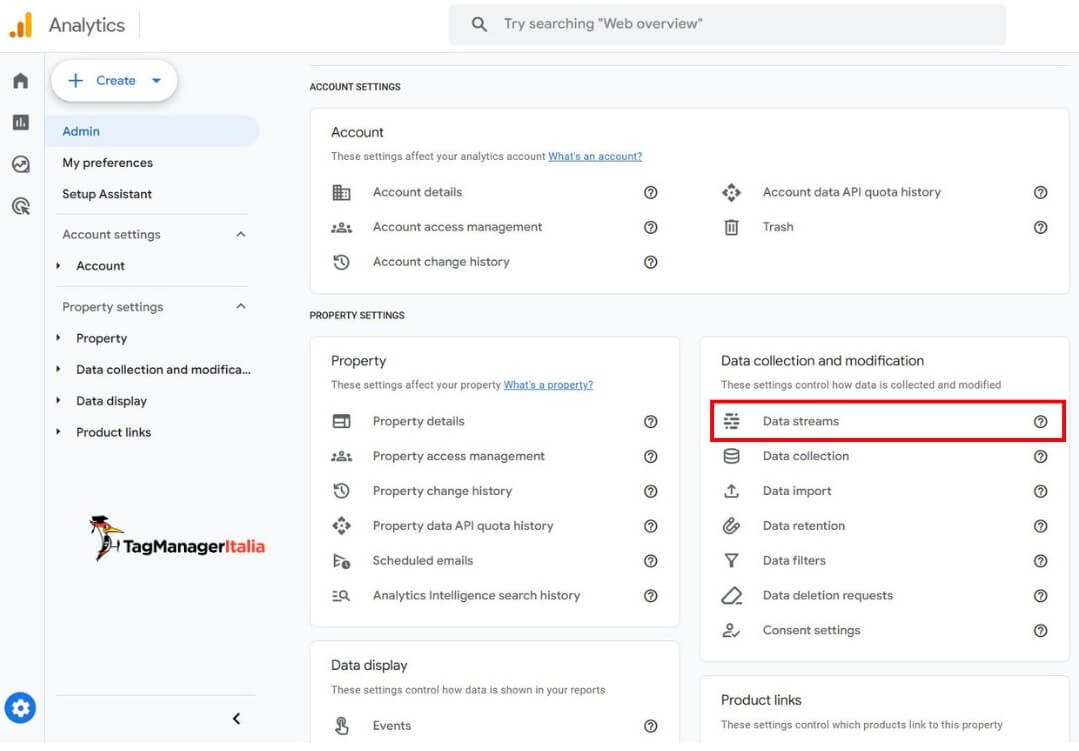Click the search magnifier icon
This screenshot has height=751, width=1079.
tap(479, 24)
